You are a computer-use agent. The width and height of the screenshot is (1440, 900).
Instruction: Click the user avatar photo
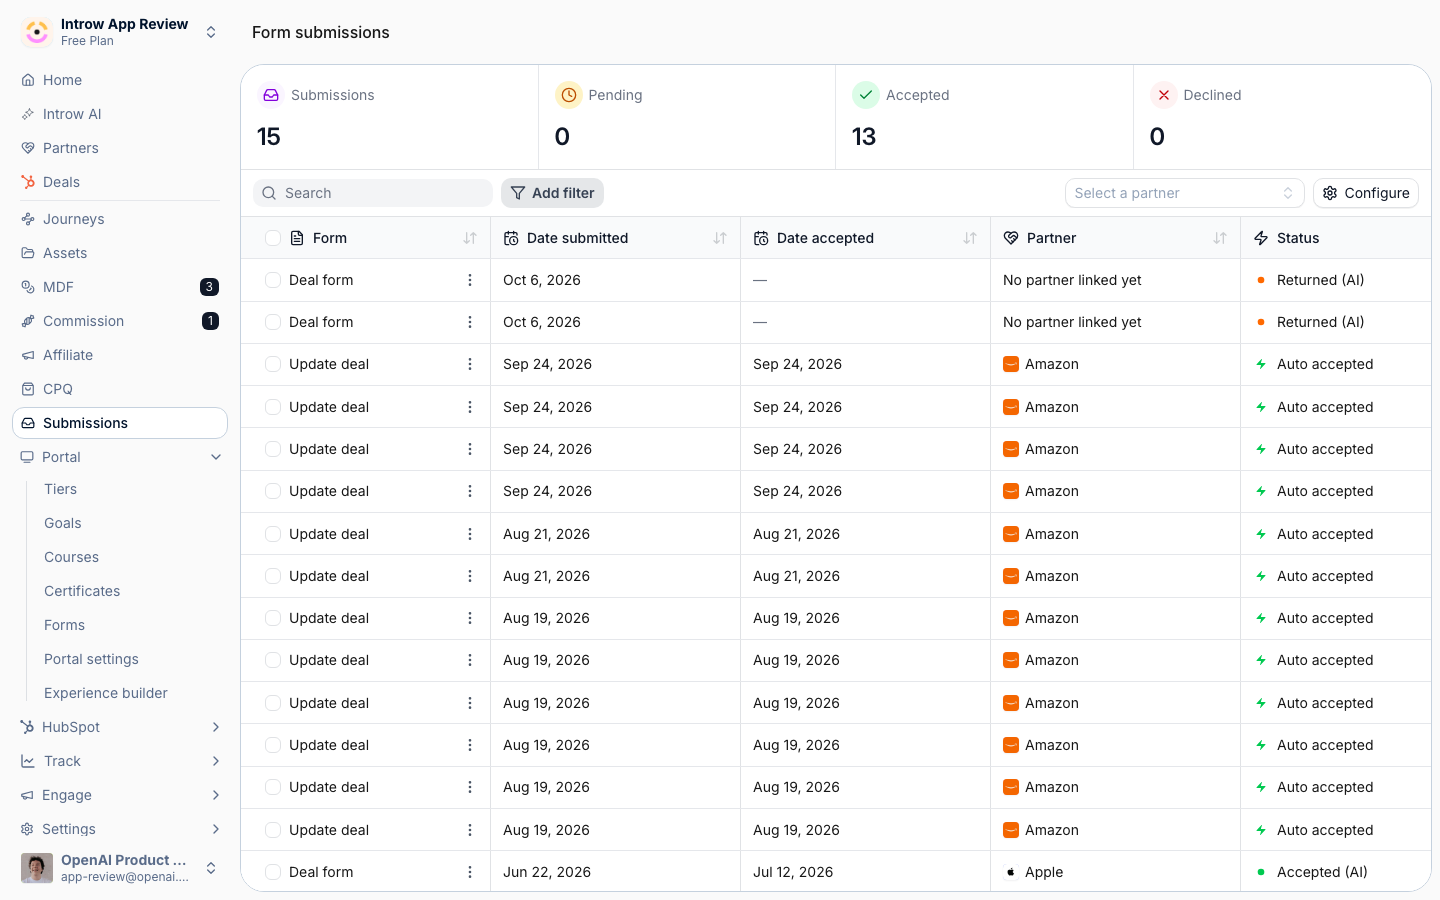(x=37, y=868)
